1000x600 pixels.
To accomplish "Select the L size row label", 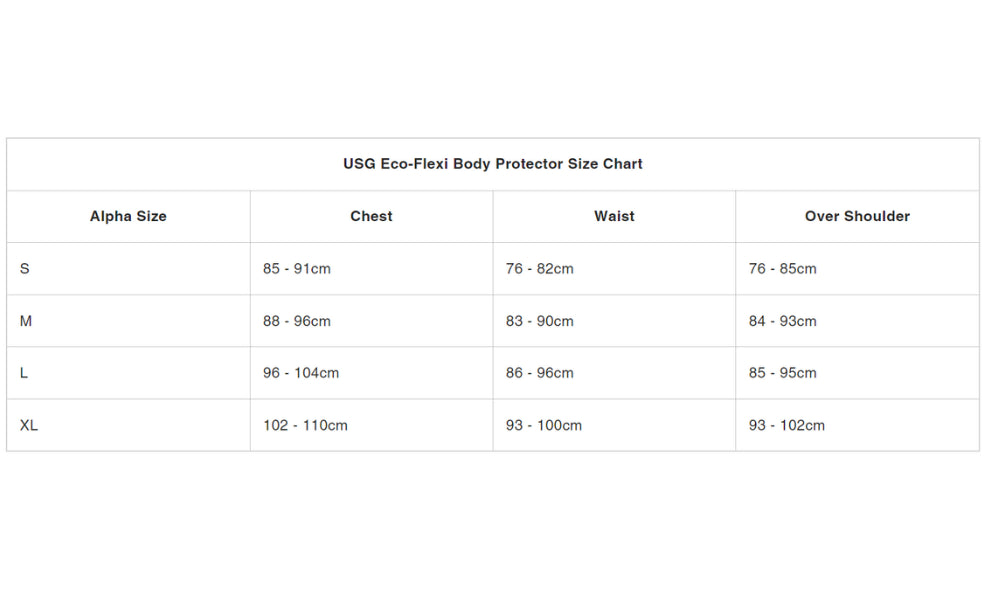I will click(x=24, y=373).
